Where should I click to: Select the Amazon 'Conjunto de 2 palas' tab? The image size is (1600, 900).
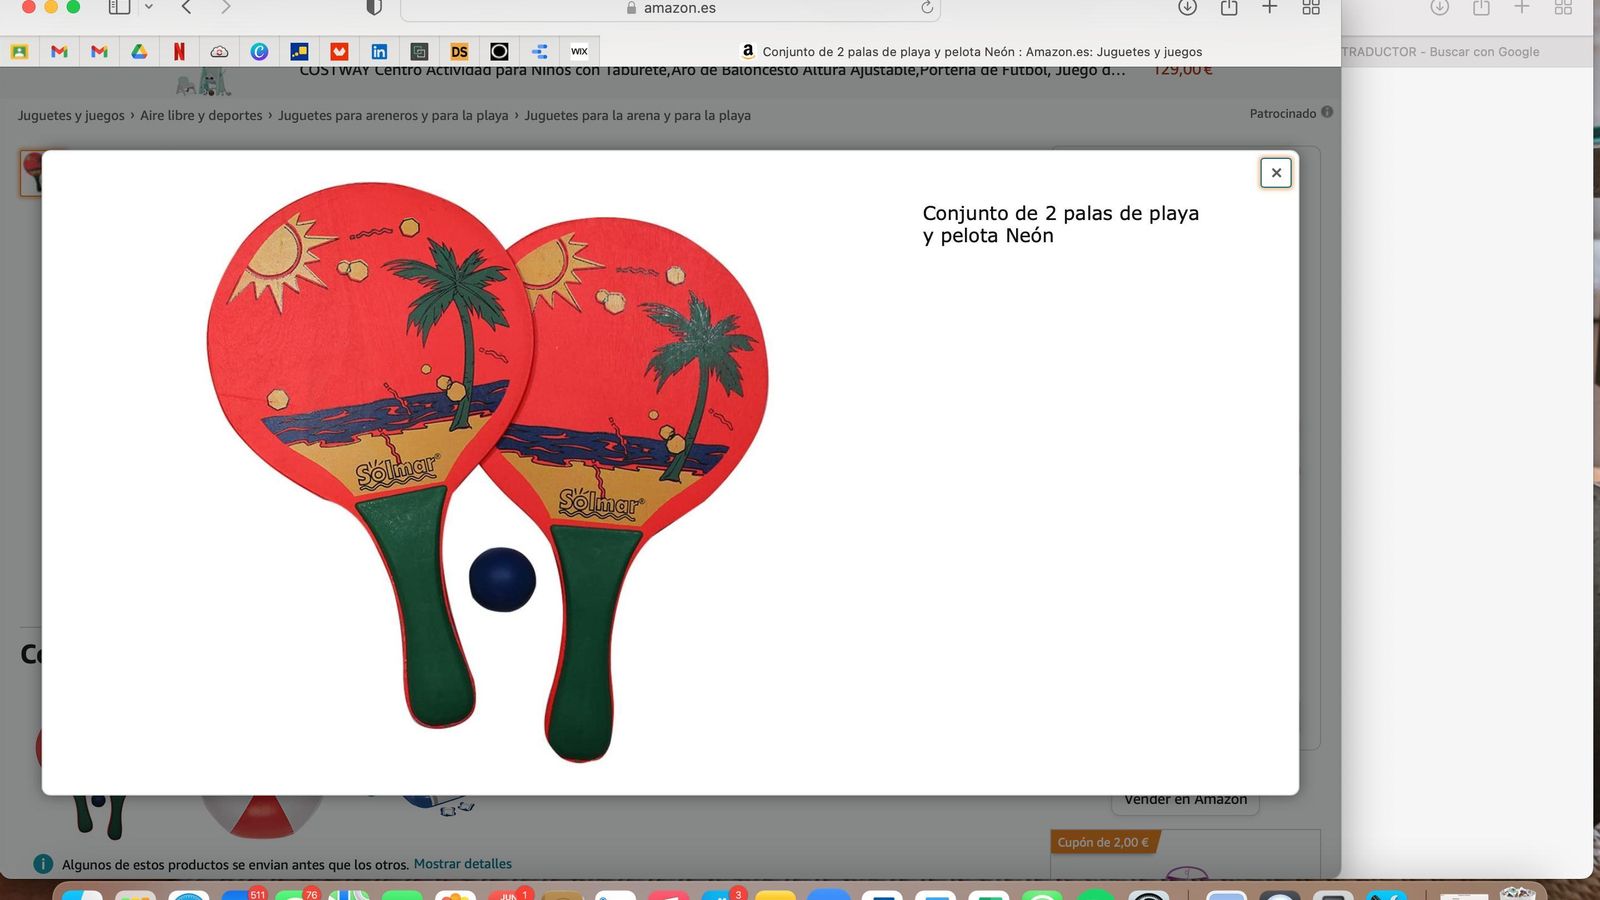point(970,51)
